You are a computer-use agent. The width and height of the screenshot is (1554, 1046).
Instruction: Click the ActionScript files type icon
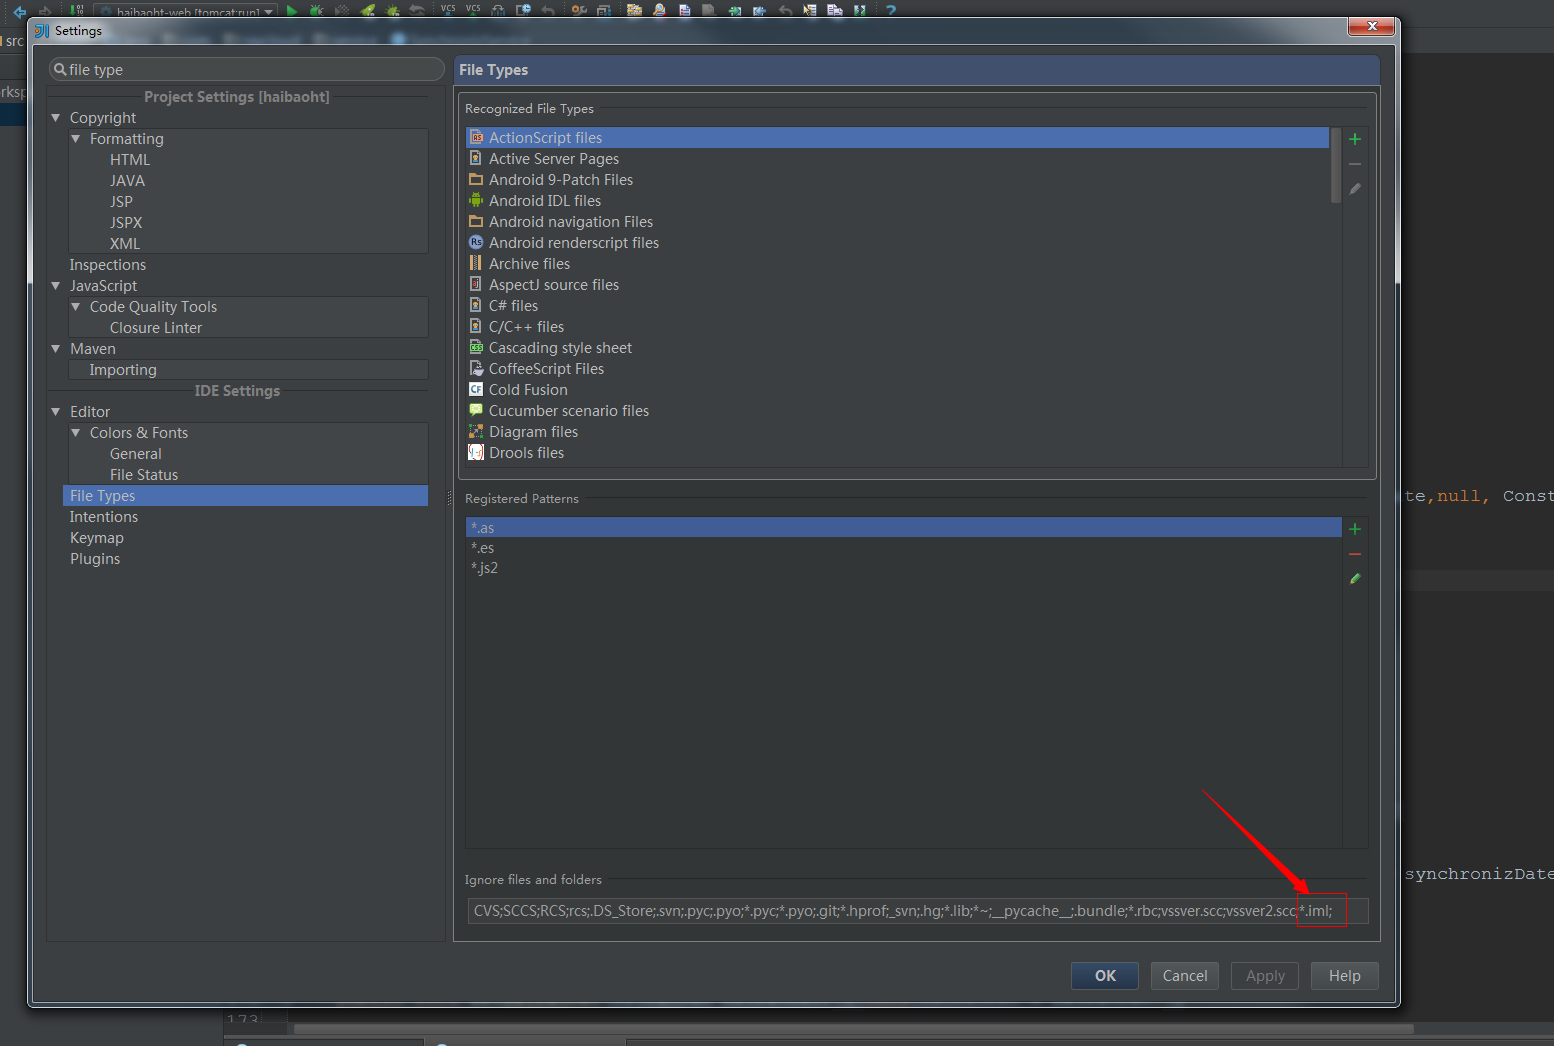click(477, 138)
